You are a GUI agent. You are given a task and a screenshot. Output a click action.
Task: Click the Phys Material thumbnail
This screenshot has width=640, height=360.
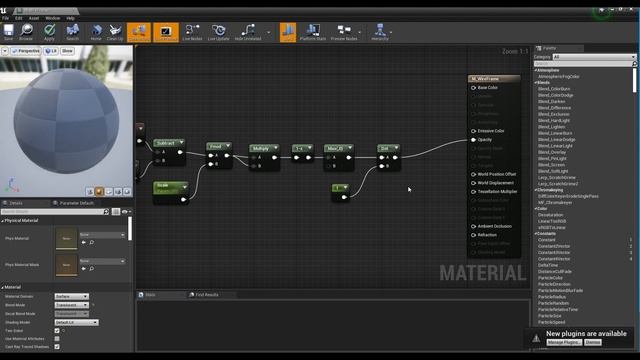(67, 238)
